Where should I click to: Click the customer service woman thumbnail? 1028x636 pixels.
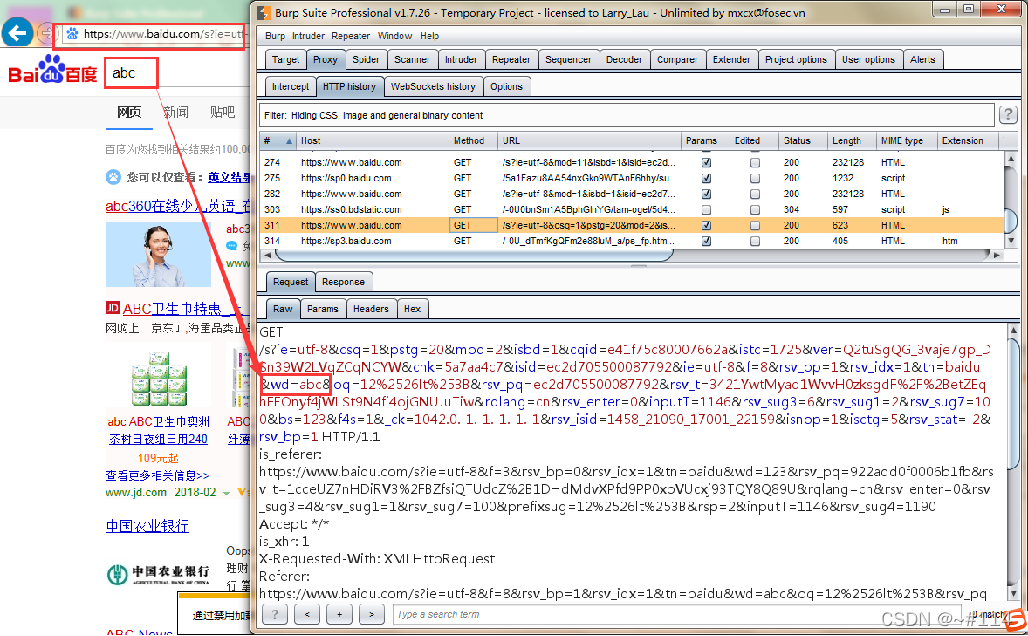[x=158, y=254]
